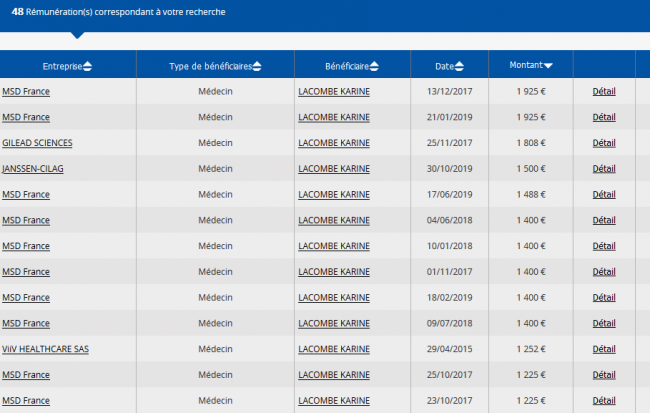The height and width of the screenshot is (413, 650).
Task: Click the Montant column header label
Action: [x=526, y=65]
